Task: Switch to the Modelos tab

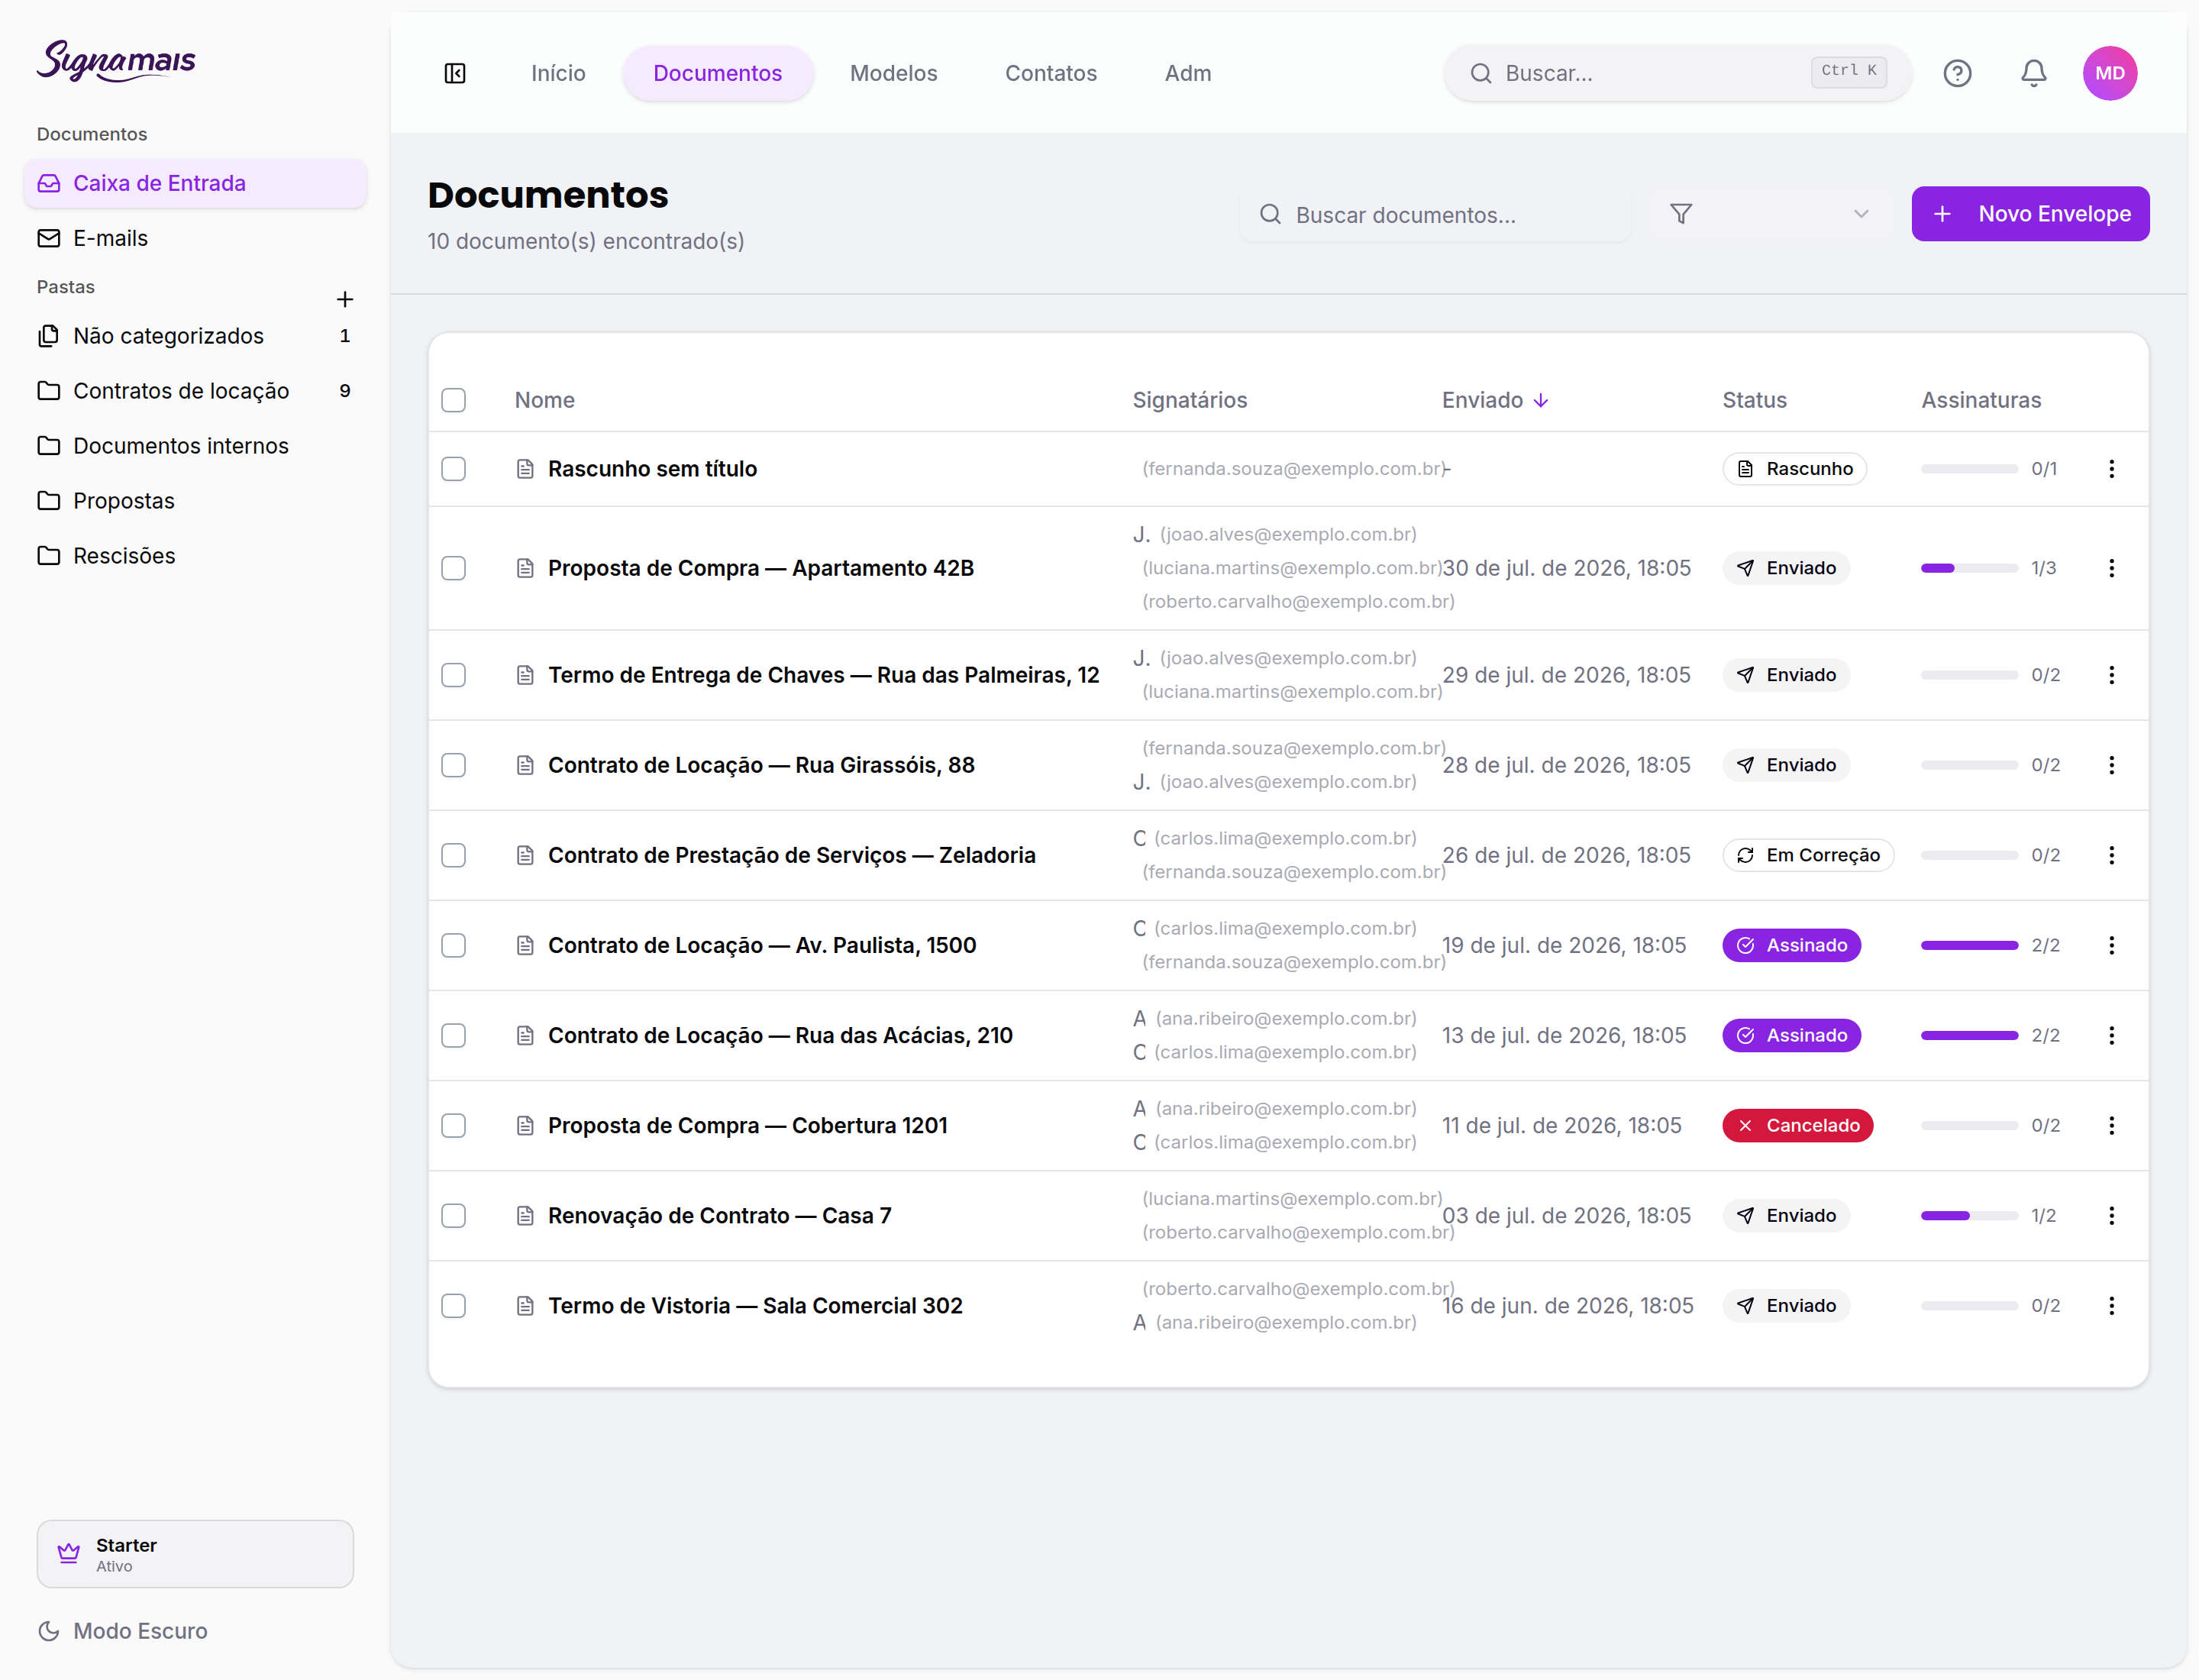Action: tap(893, 73)
